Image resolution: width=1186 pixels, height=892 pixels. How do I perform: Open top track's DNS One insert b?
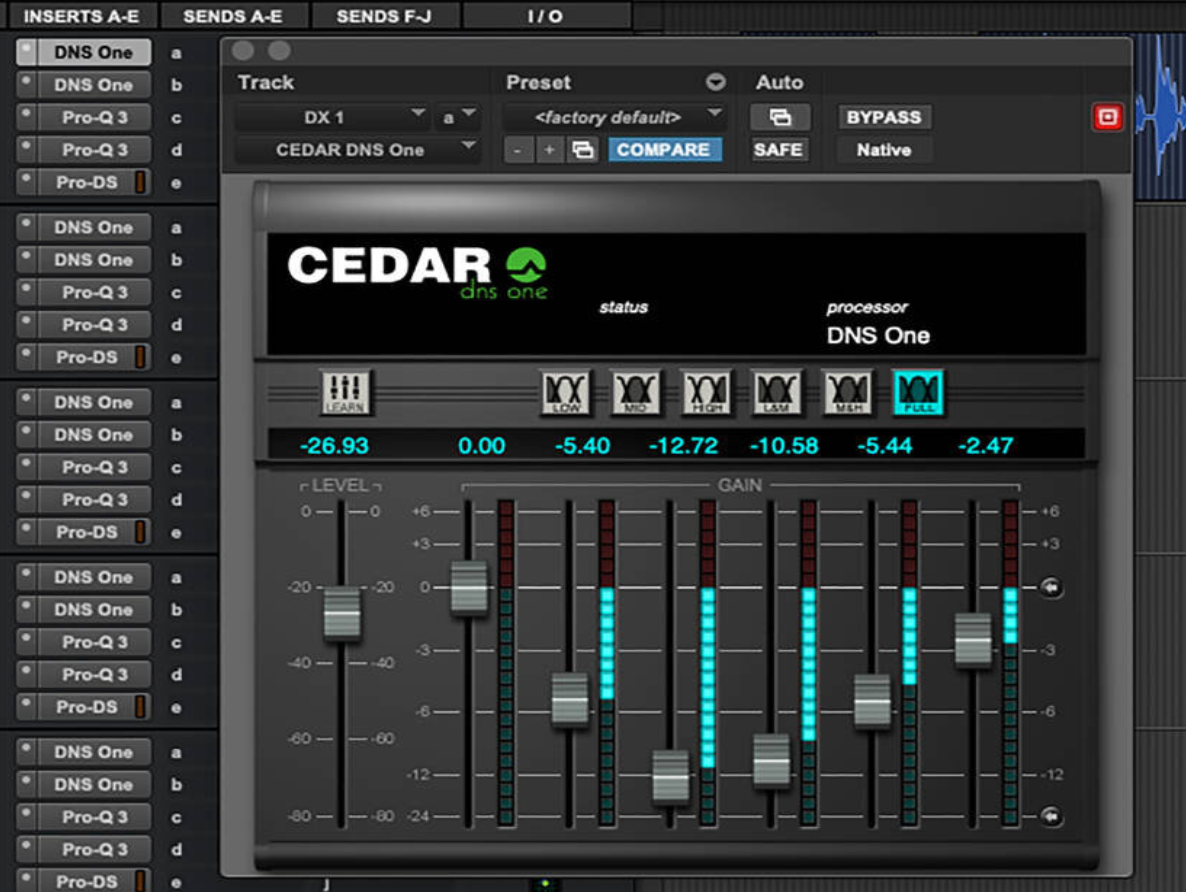coord(94,85)
